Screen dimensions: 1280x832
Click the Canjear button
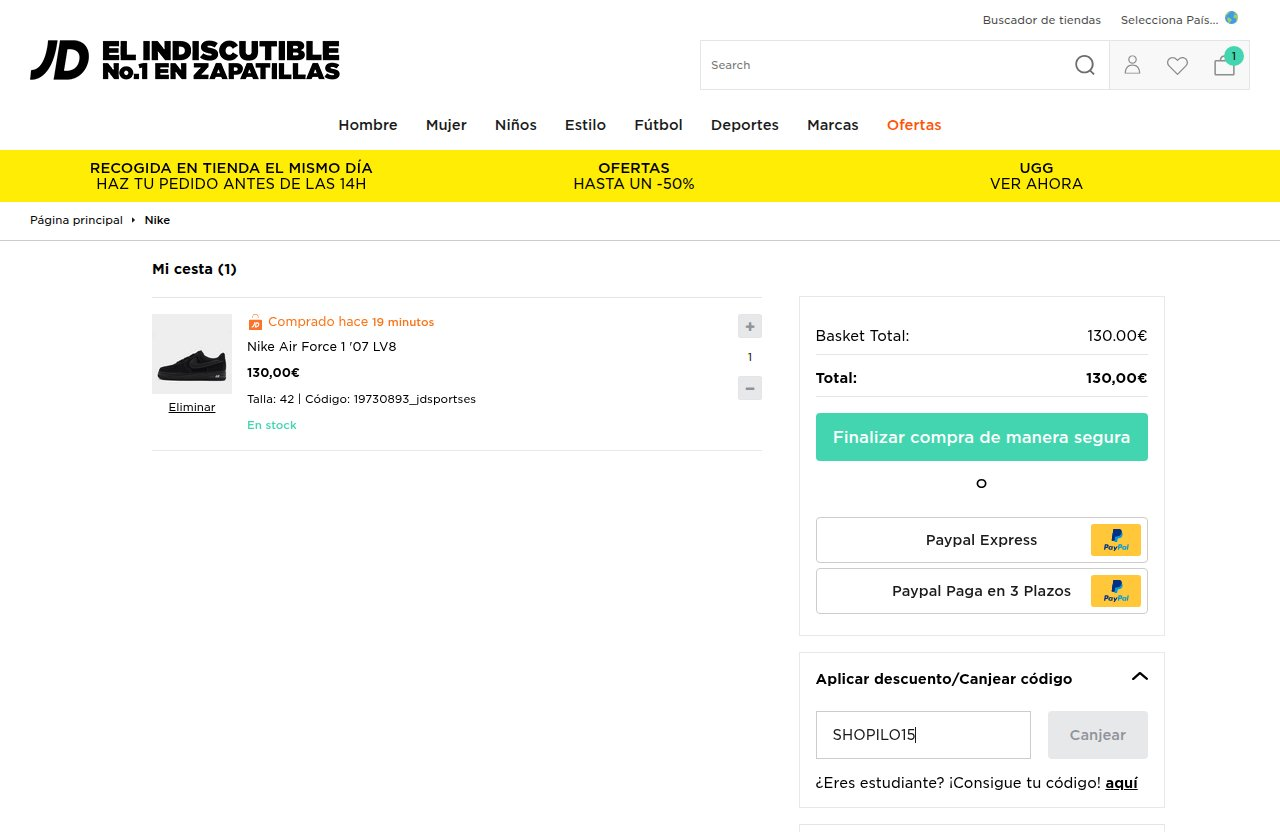[x=1098, y=735]
